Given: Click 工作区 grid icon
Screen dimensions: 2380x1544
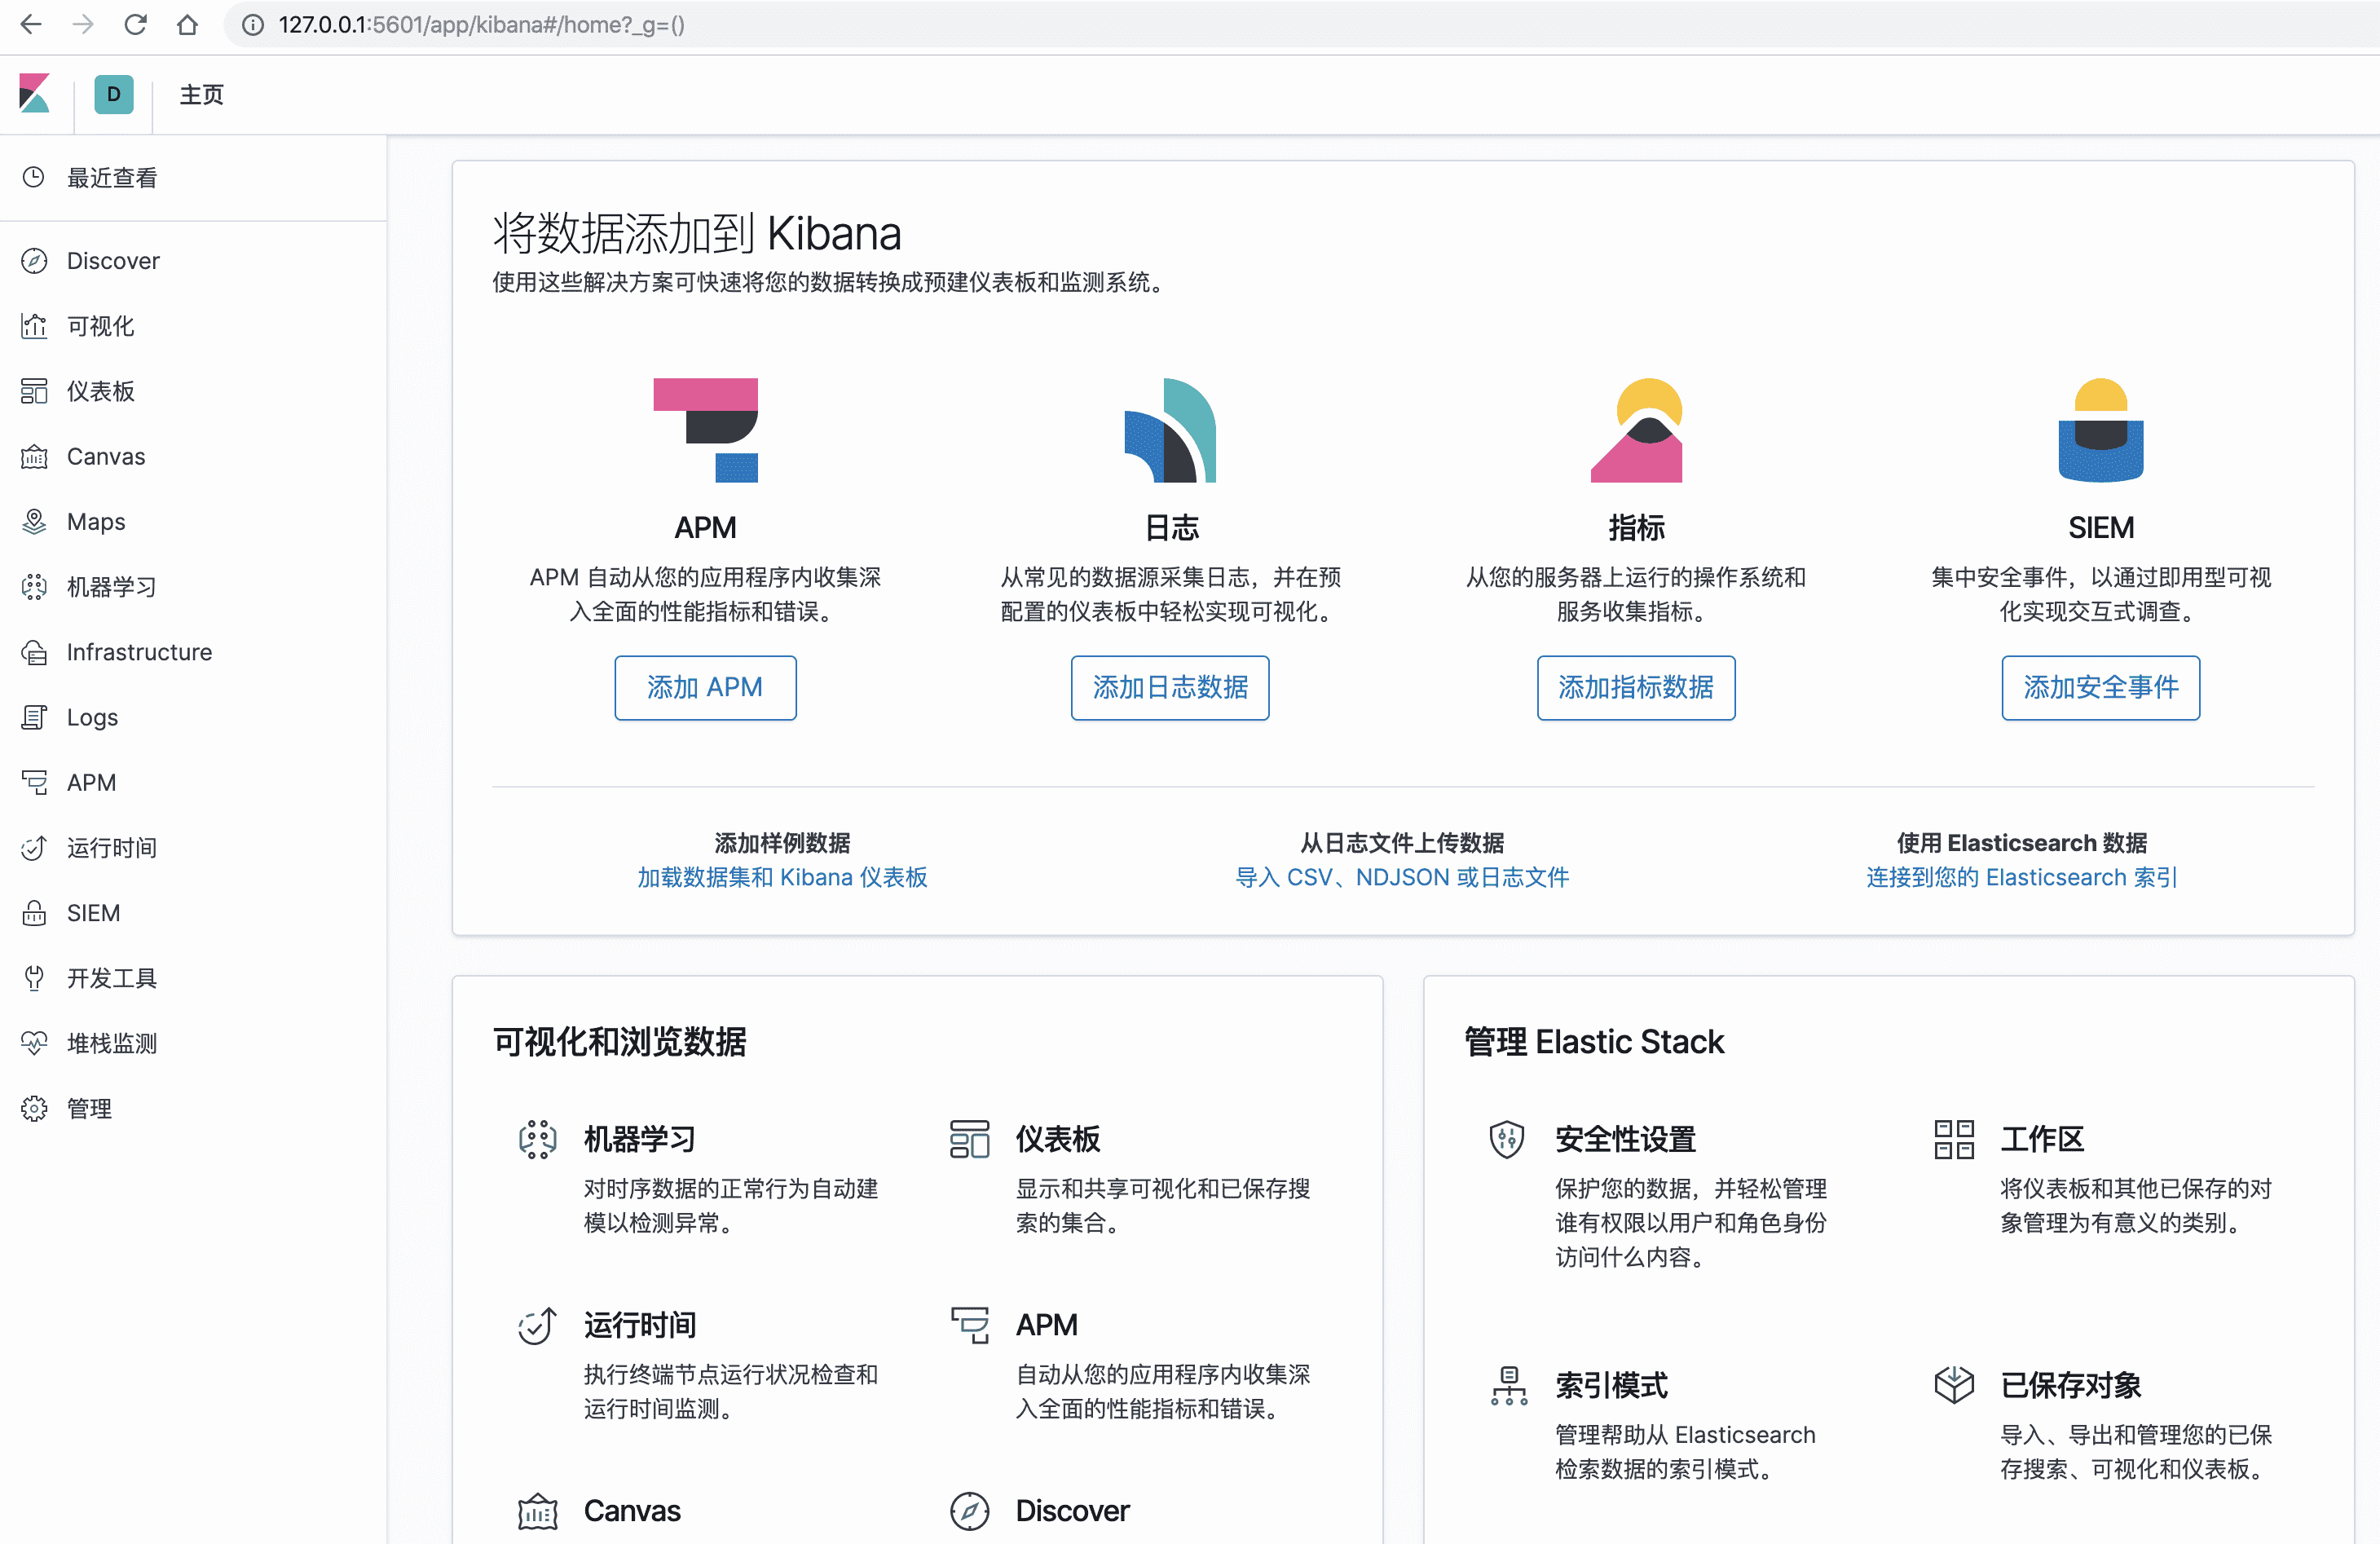Looking at the screenshot, I should point(1954,1139).
